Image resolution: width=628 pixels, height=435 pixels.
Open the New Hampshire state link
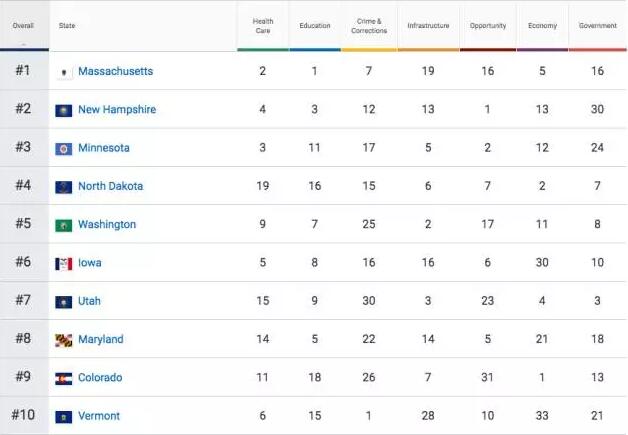click(117, 110)
